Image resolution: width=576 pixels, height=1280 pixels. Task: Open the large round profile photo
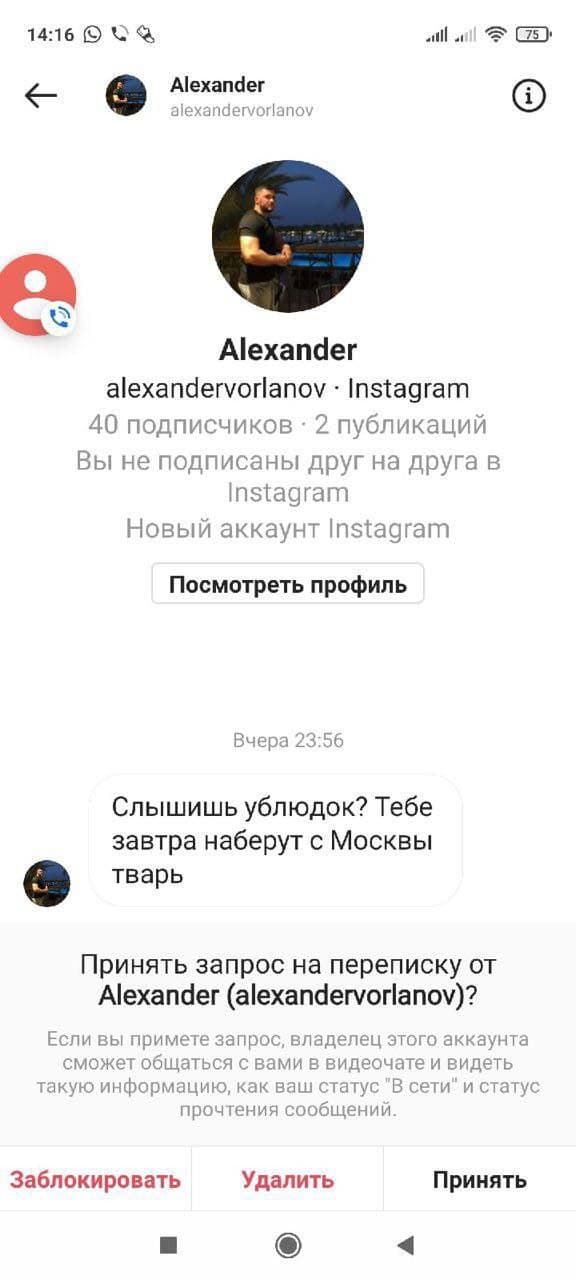(x=288, y=236)
